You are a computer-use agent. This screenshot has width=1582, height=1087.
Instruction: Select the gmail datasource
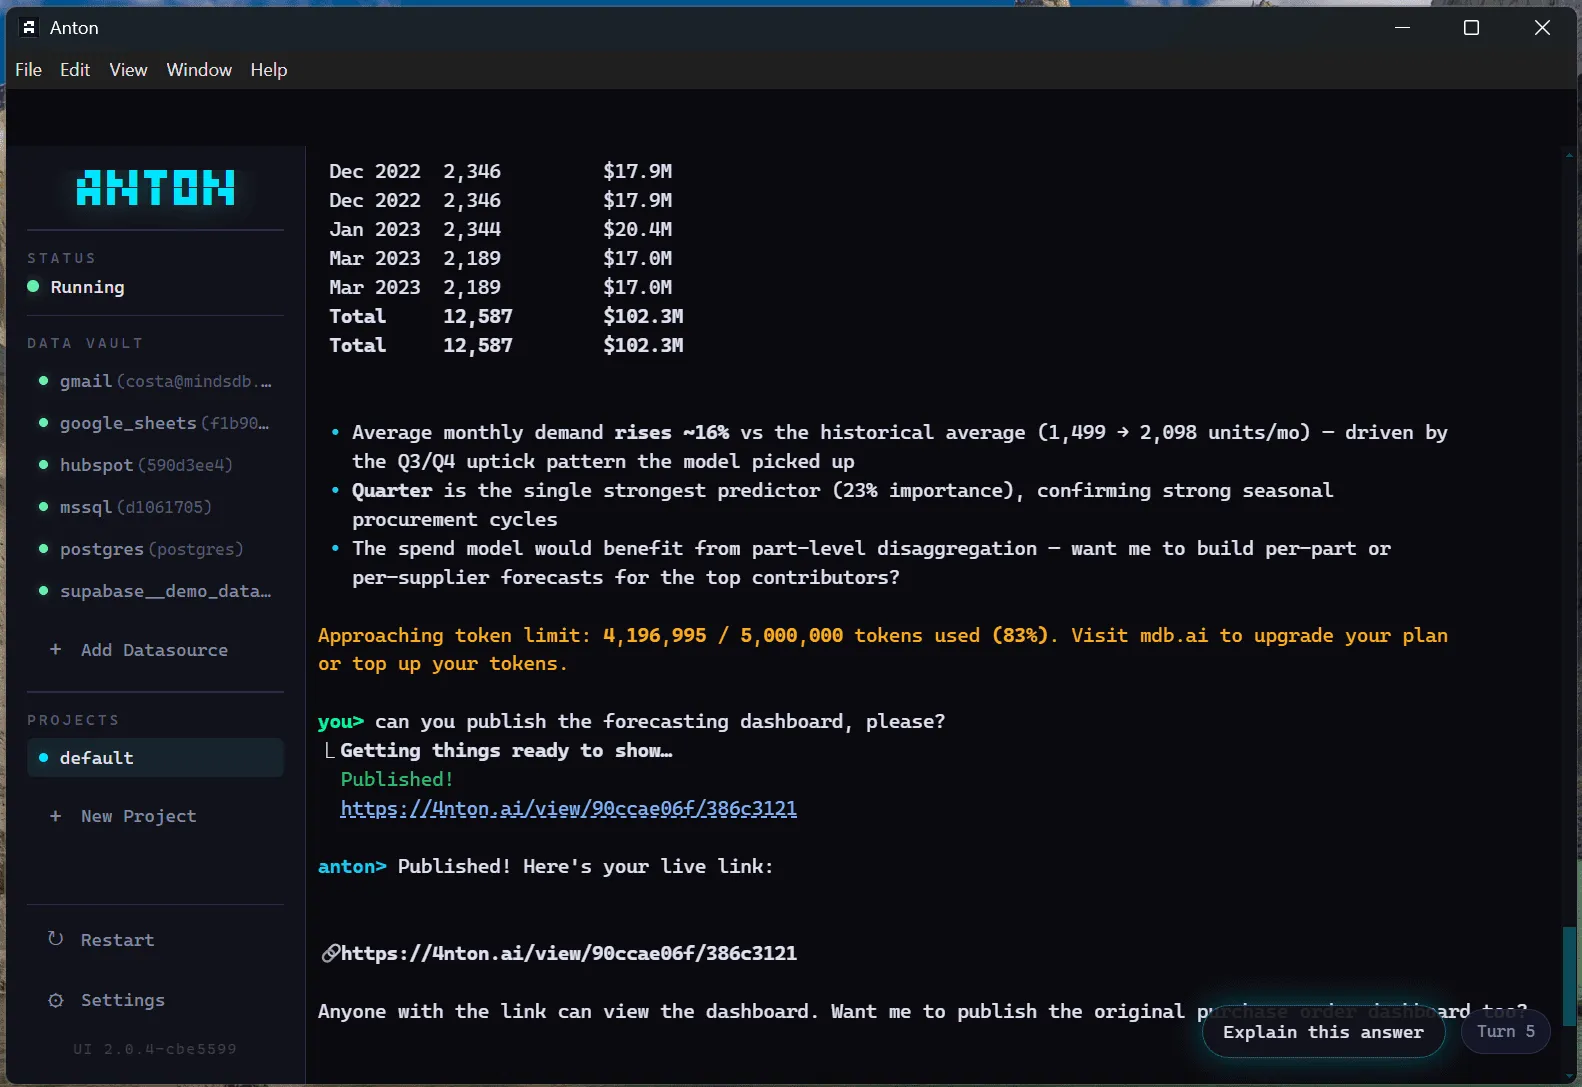click(155, 381)
